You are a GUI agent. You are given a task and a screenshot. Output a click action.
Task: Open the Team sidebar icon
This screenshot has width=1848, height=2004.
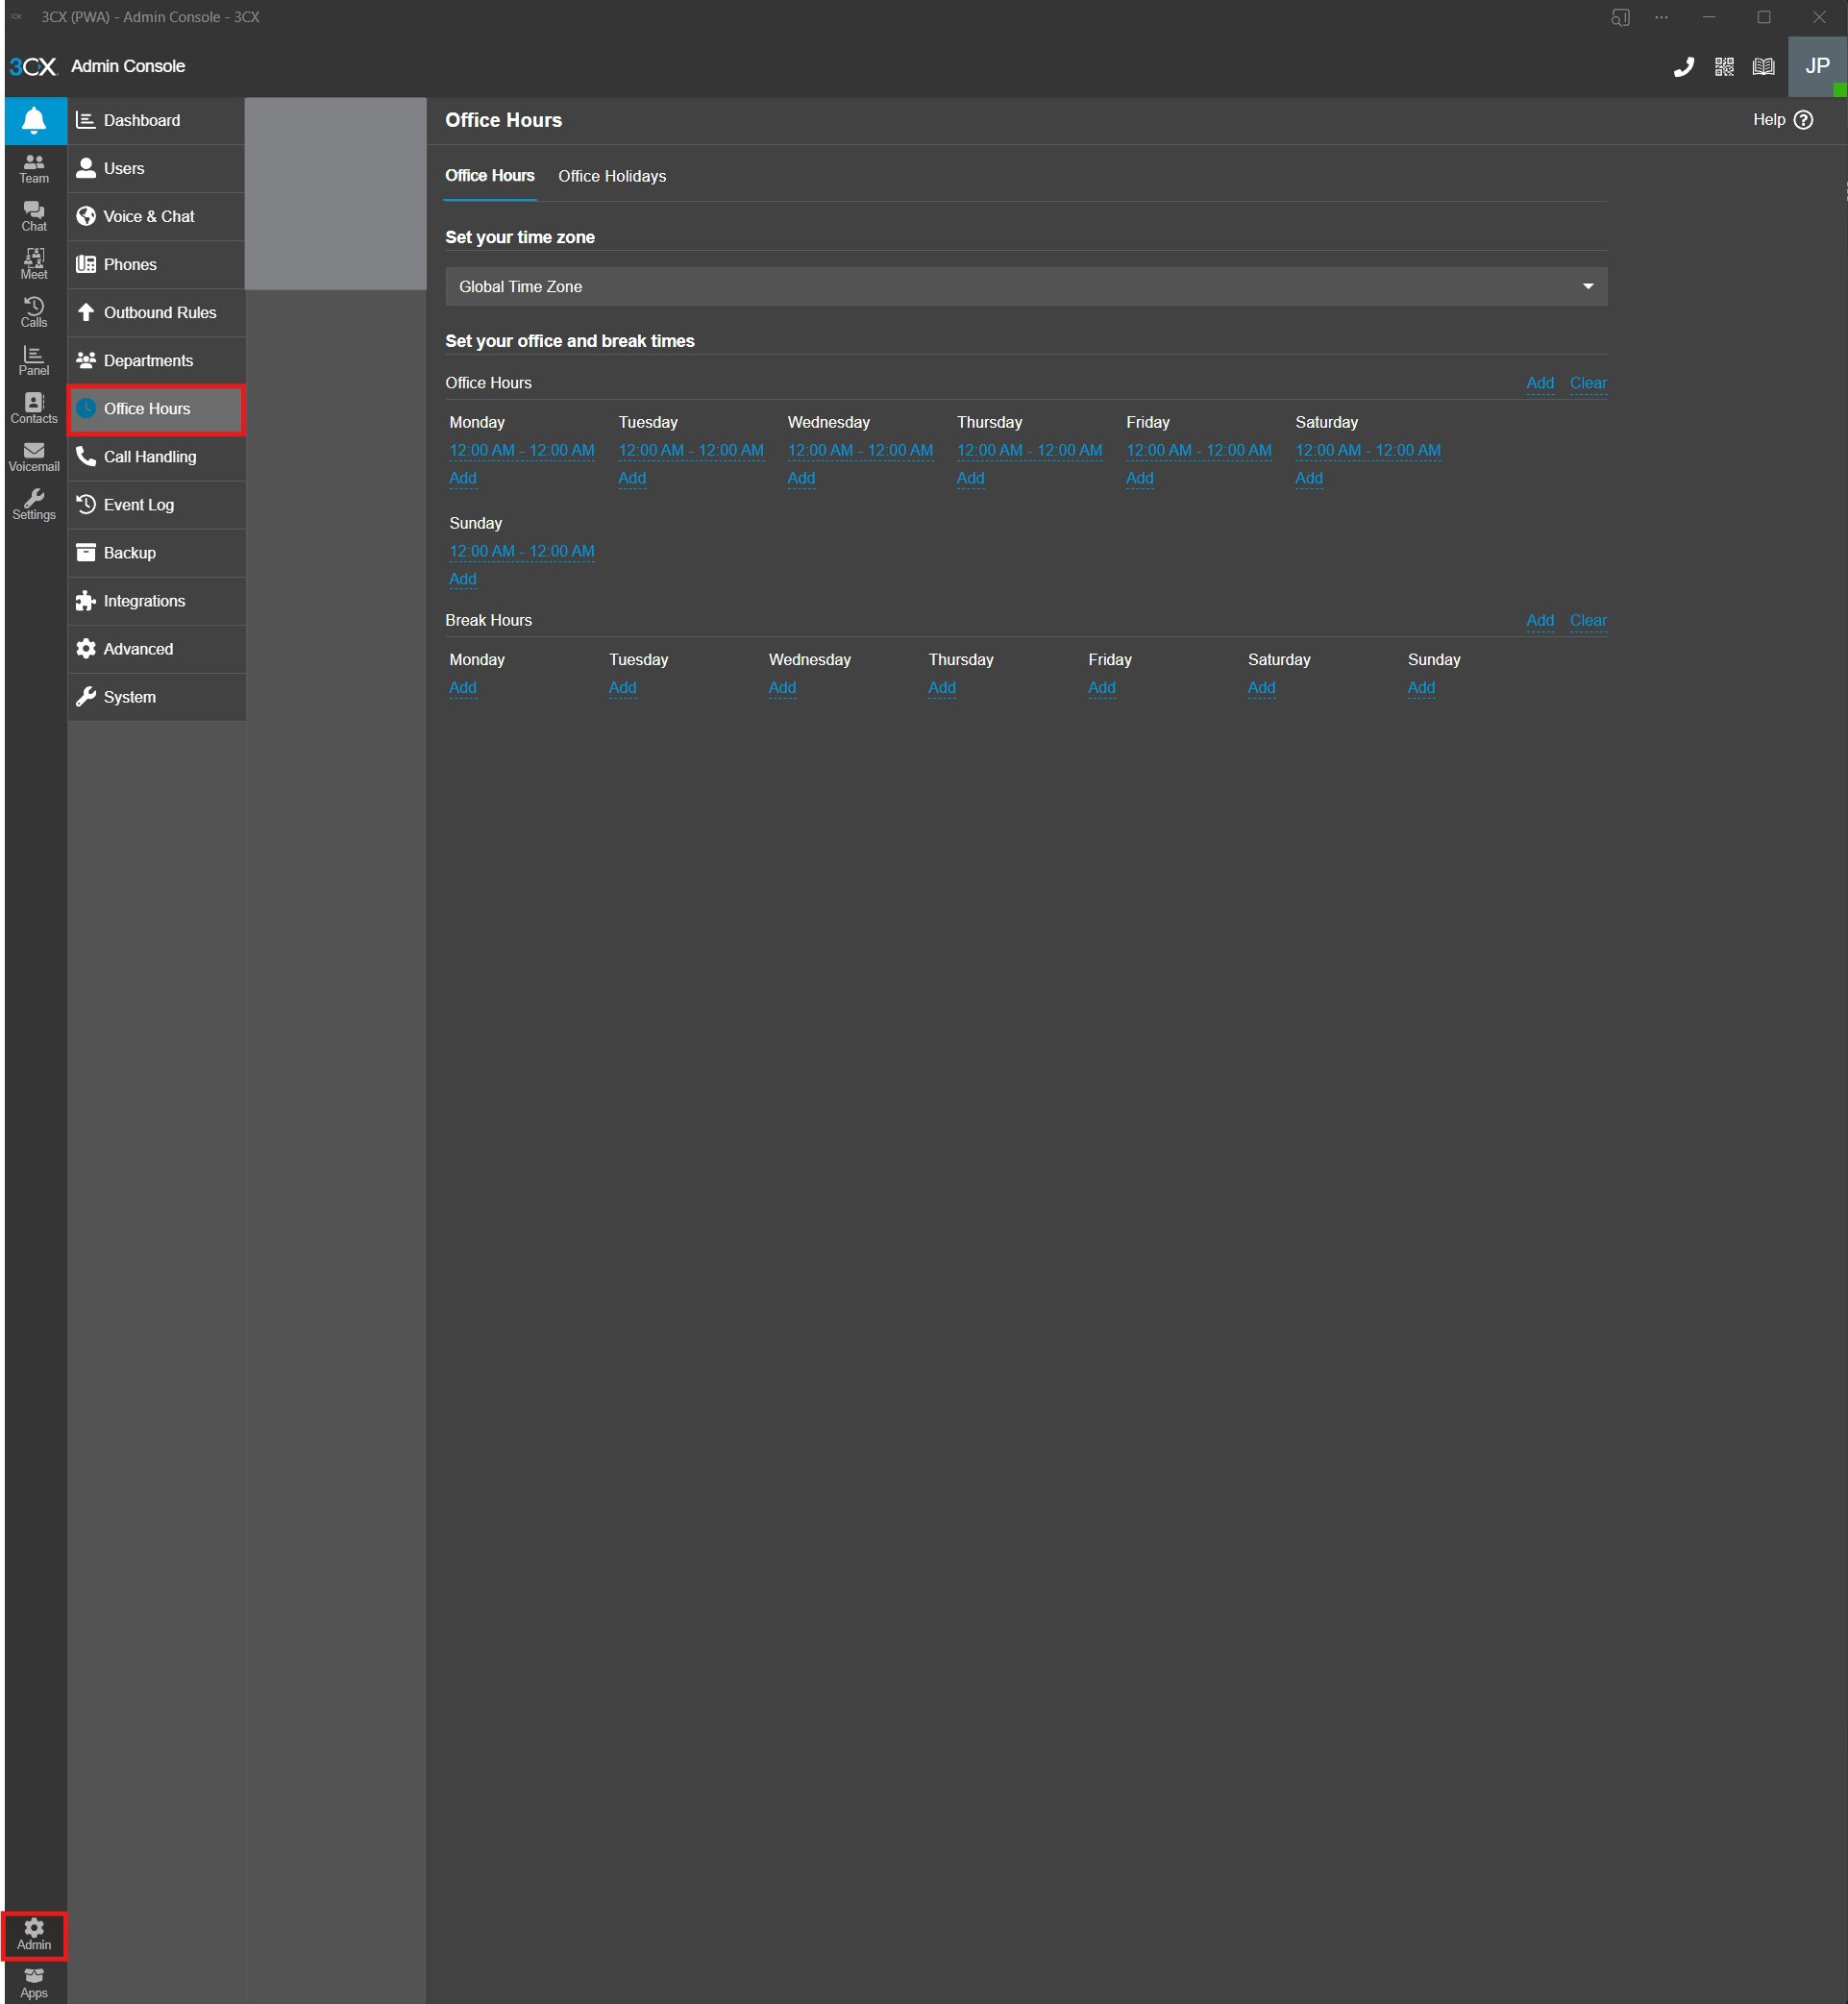(x=35, y=168)
